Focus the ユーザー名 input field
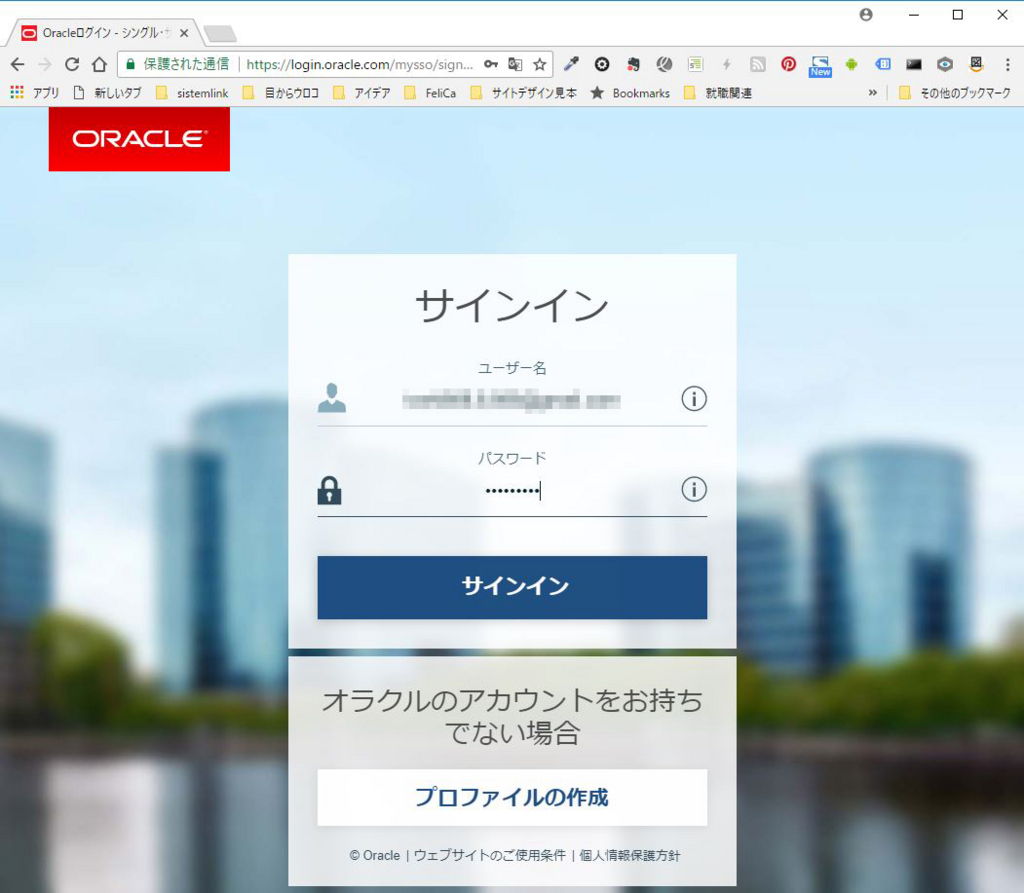This screenshot has height=893, width=1024. (x=512, y=398)
